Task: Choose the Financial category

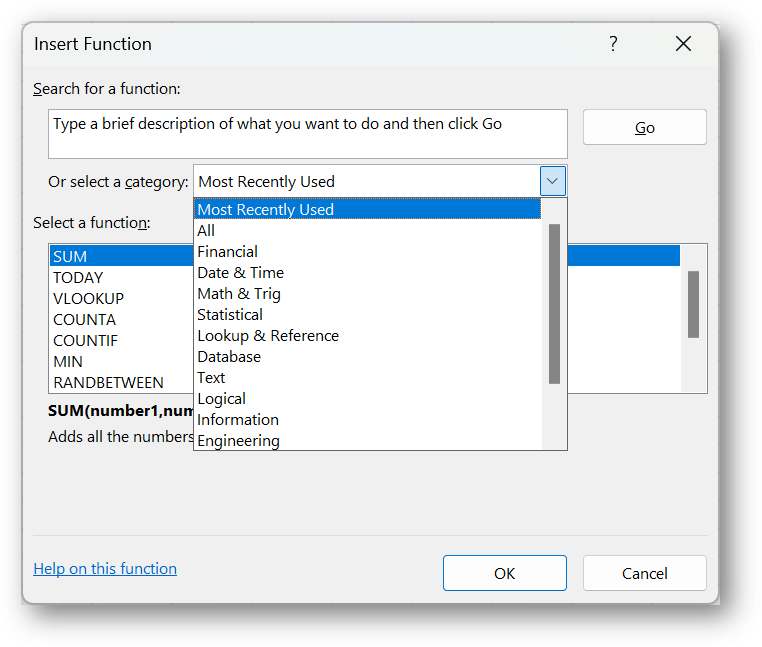Action: click(x=367, y=251)
